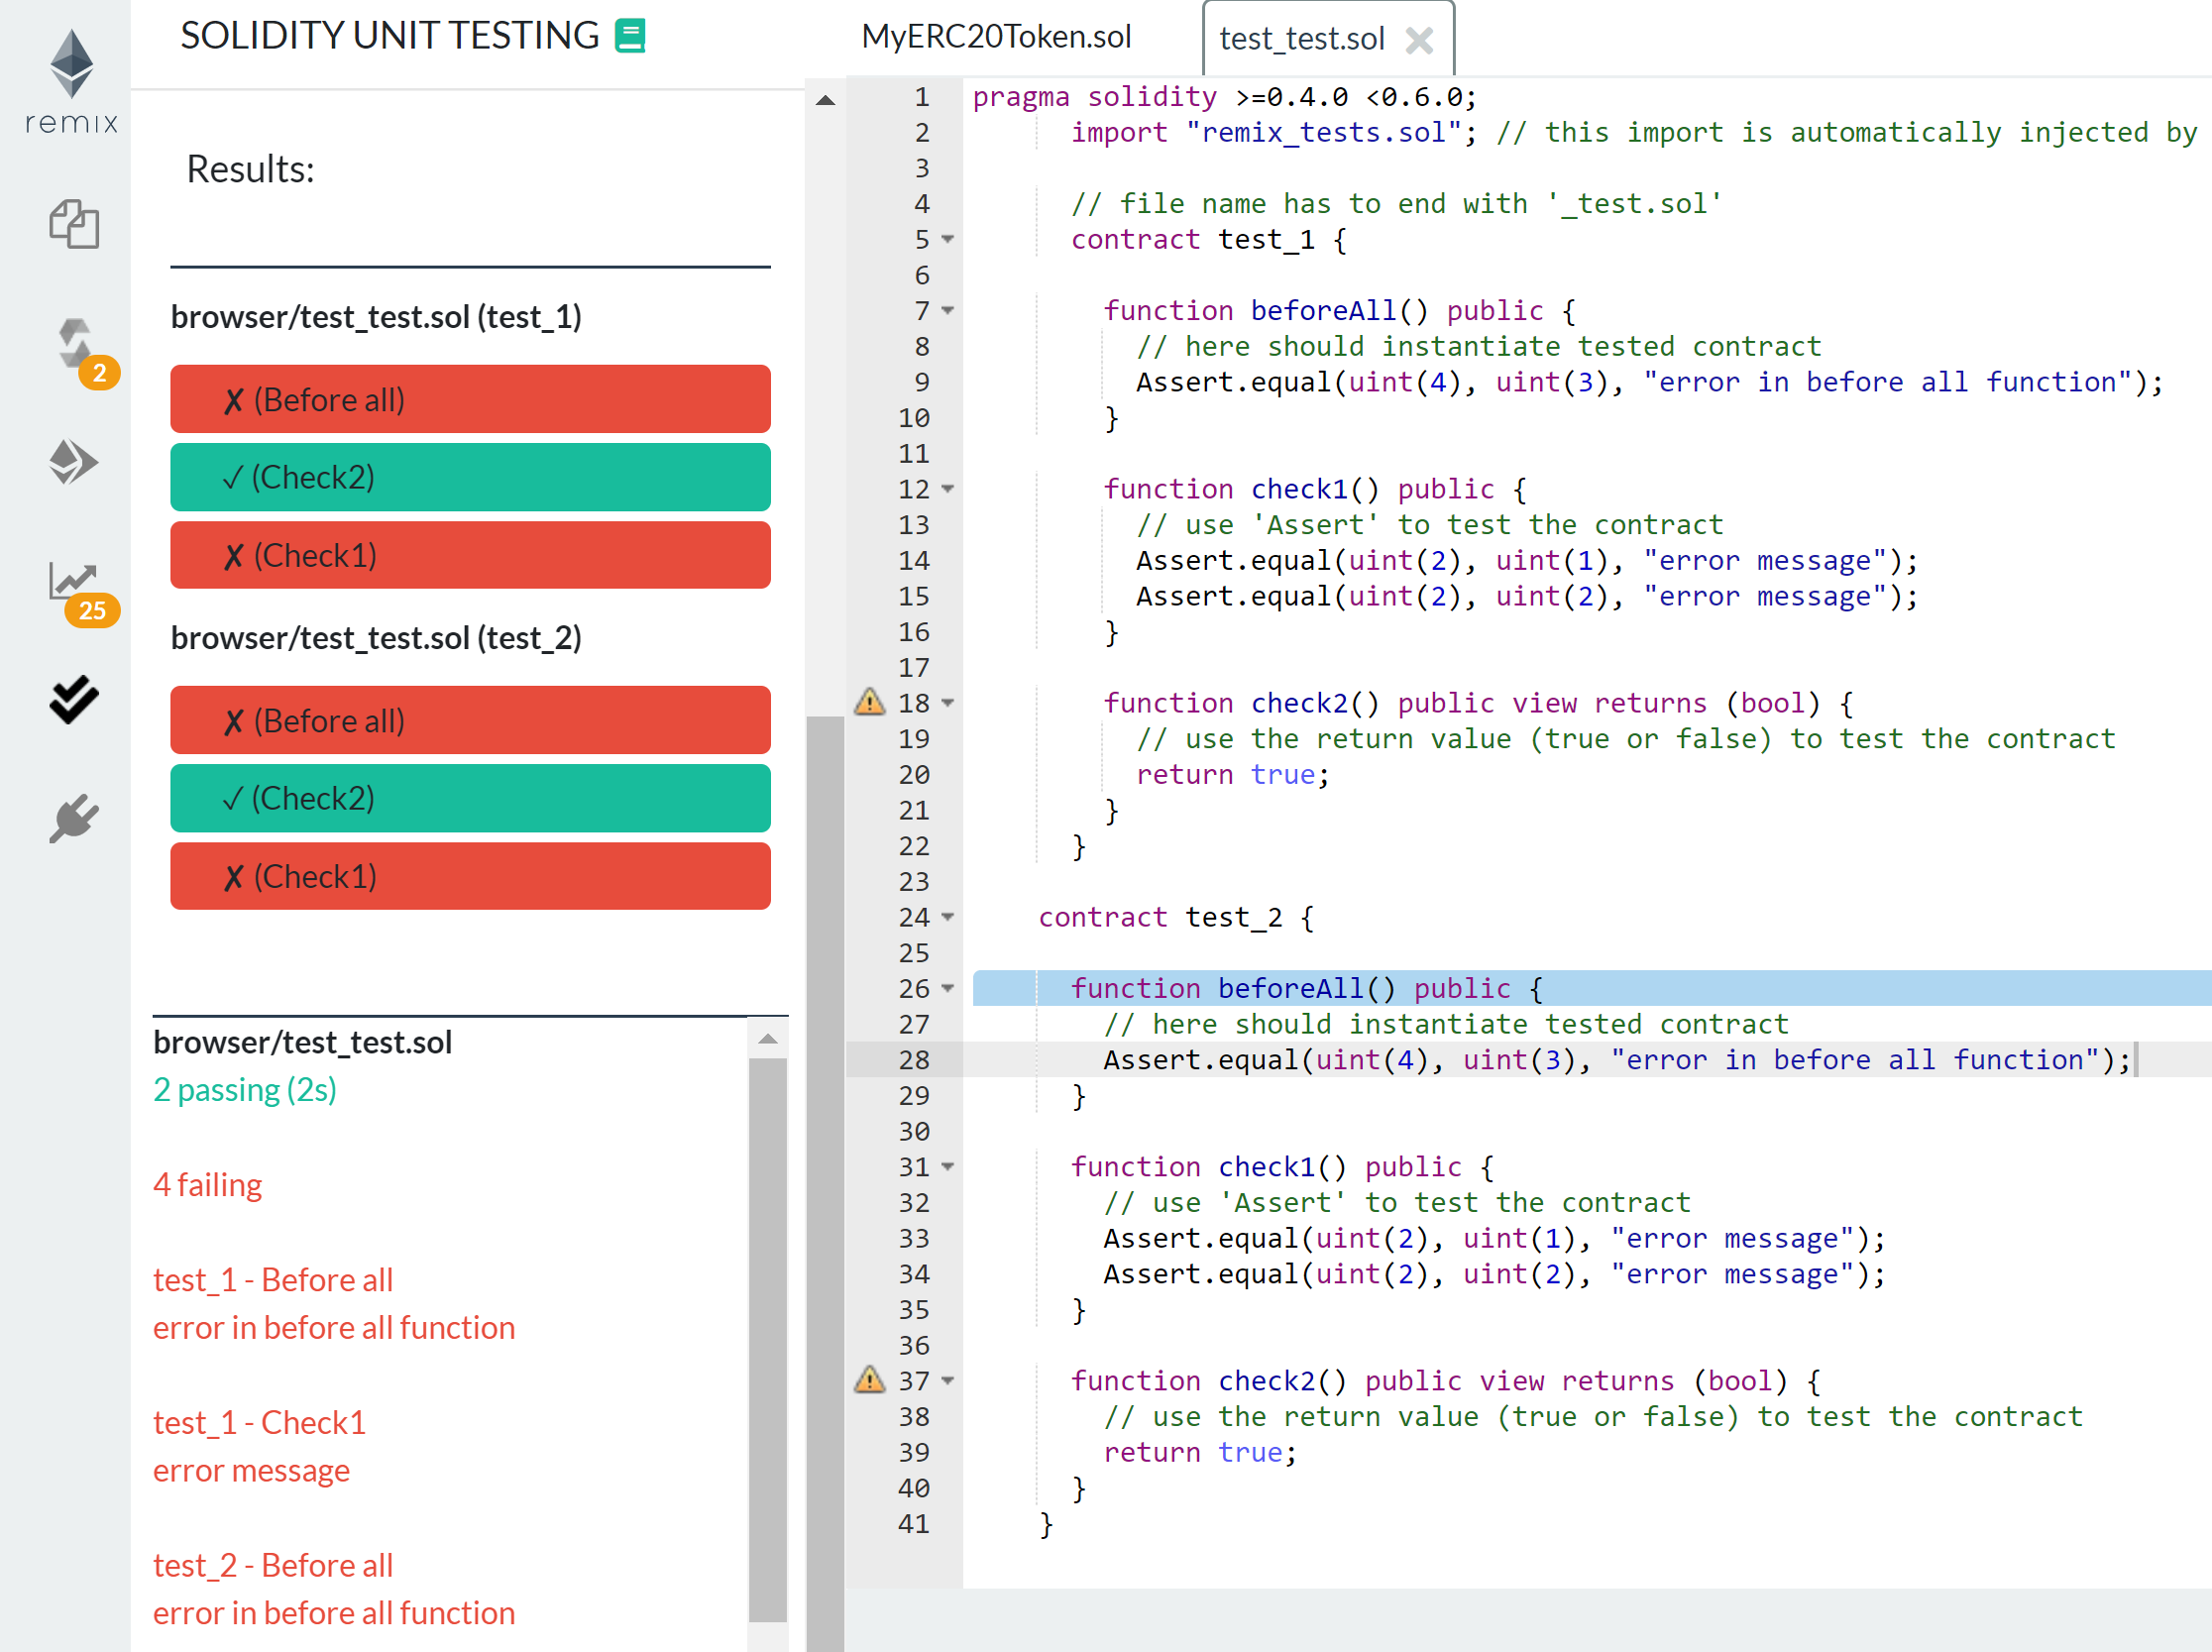Select the Solidity unit testing checkmark icon
The image size is (2212, 1652).
click(x=74, y=699)
